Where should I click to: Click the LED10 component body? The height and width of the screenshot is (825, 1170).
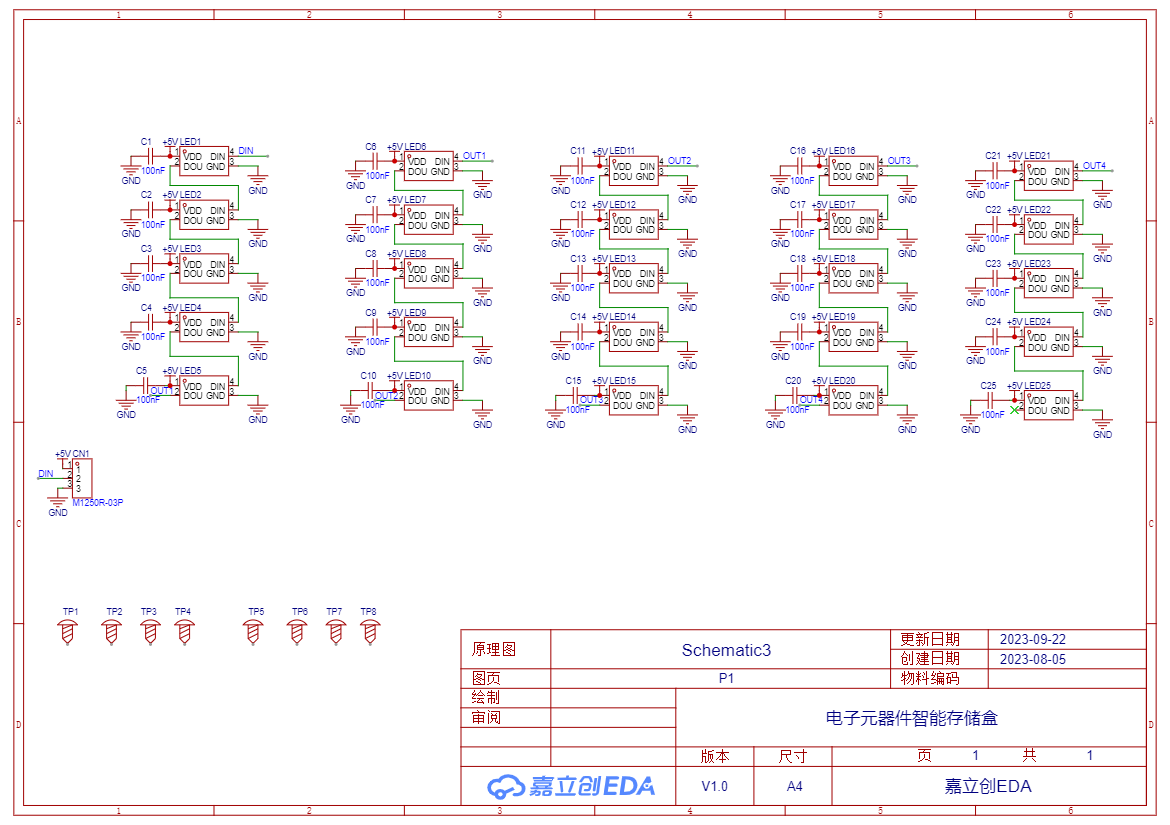[429, 395]
